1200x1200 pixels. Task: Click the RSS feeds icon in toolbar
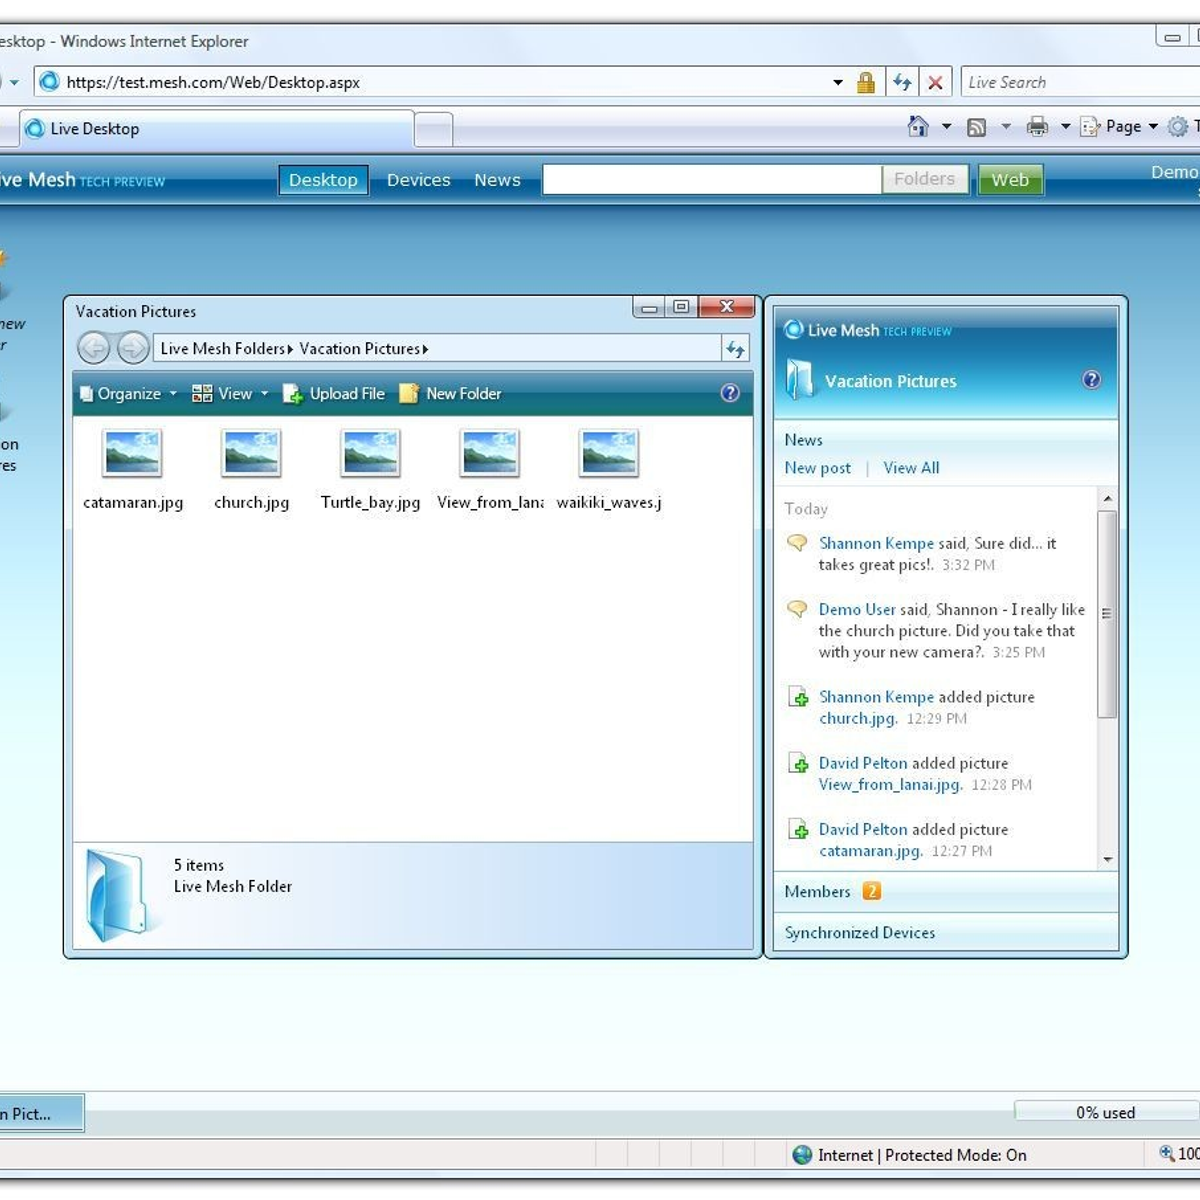[x=977, y=127]
